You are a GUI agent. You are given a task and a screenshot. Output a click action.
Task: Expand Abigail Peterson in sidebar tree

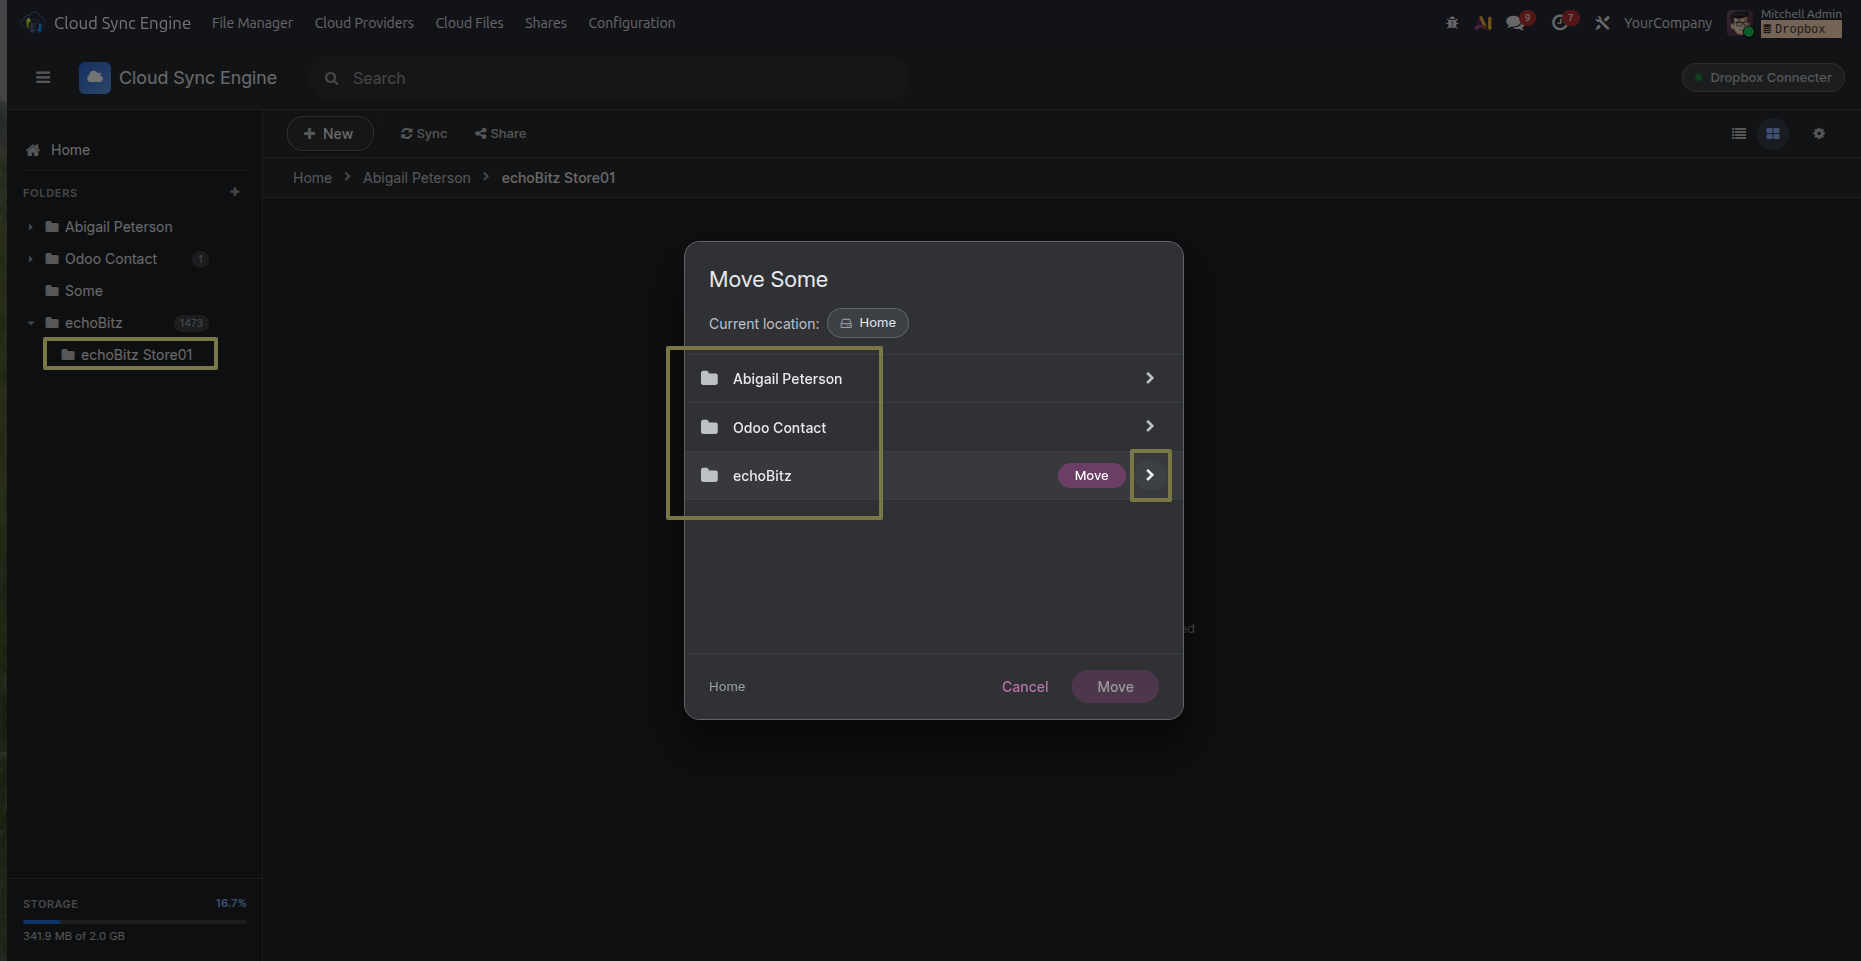(31, 227)
